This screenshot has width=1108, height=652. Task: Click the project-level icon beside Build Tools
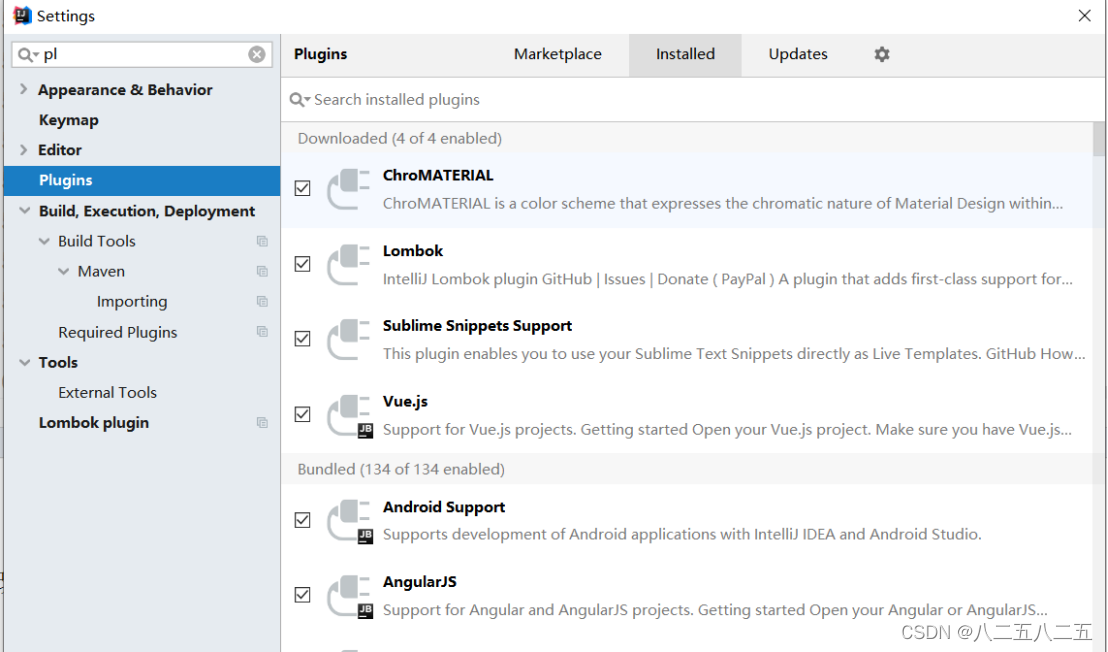262,242
